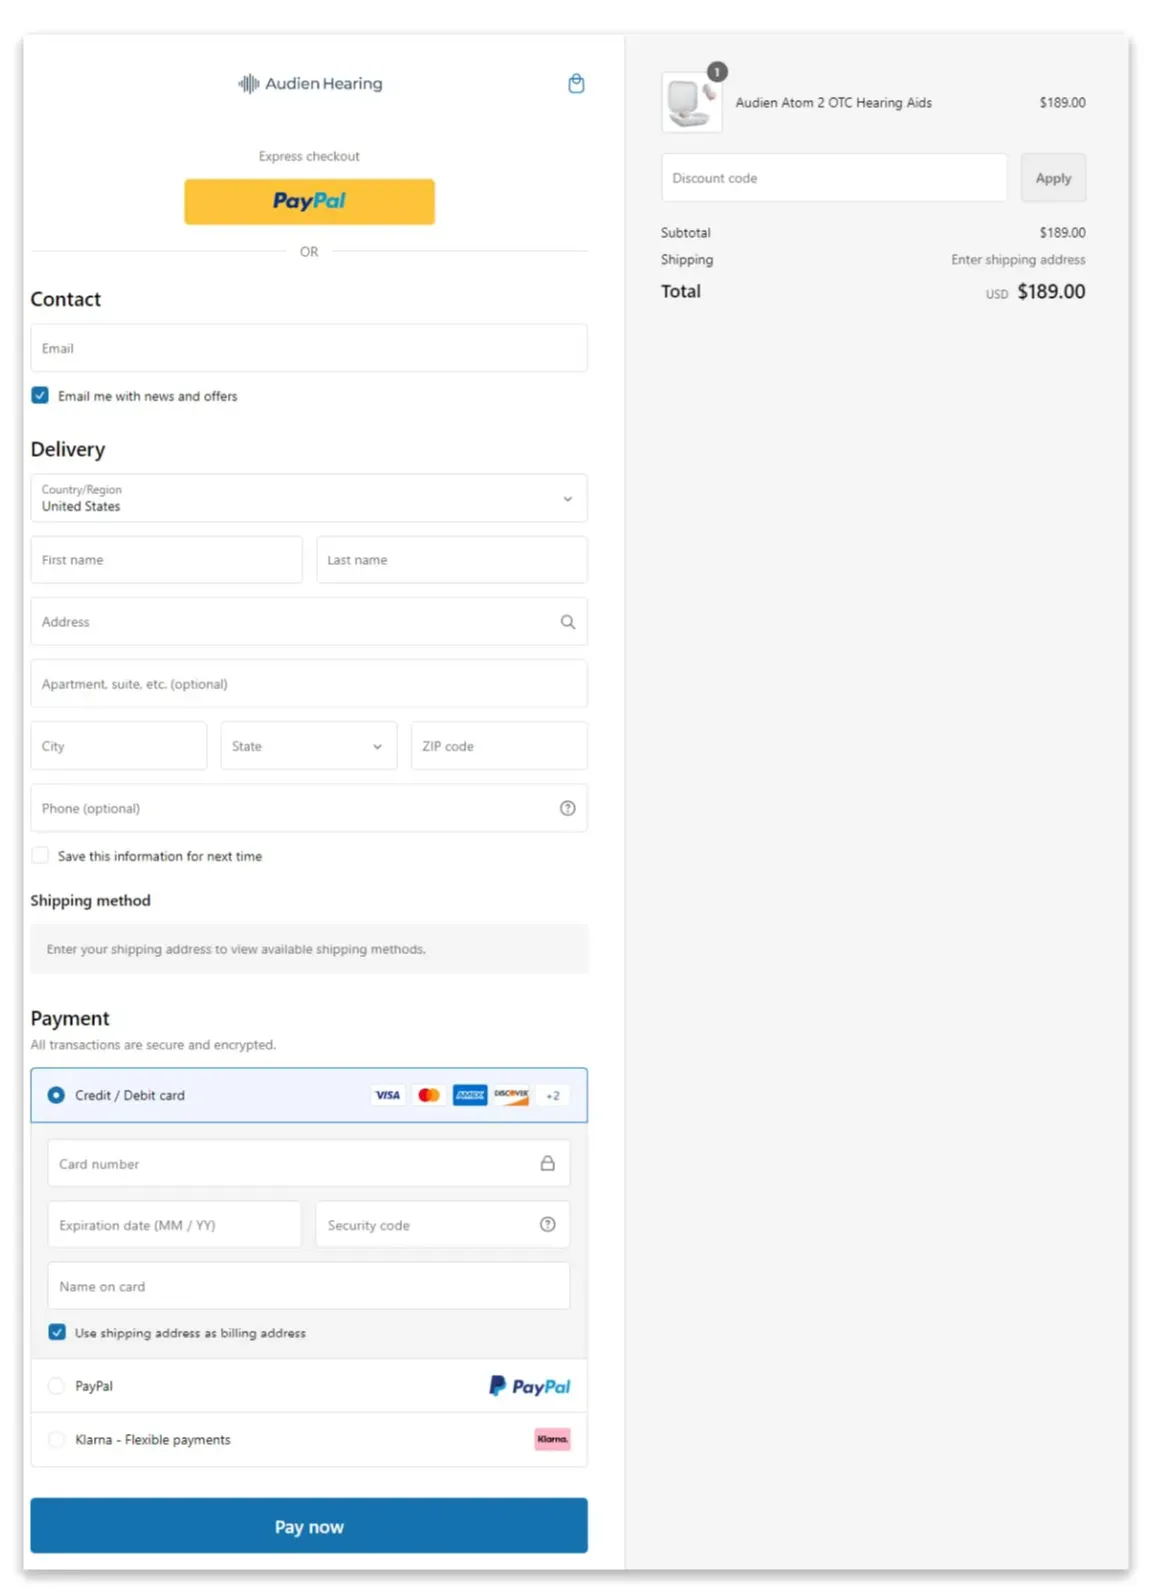The image size is (1154, 1594).
Task: Click the Apply discount button
Action: (x=1053, y=178)
